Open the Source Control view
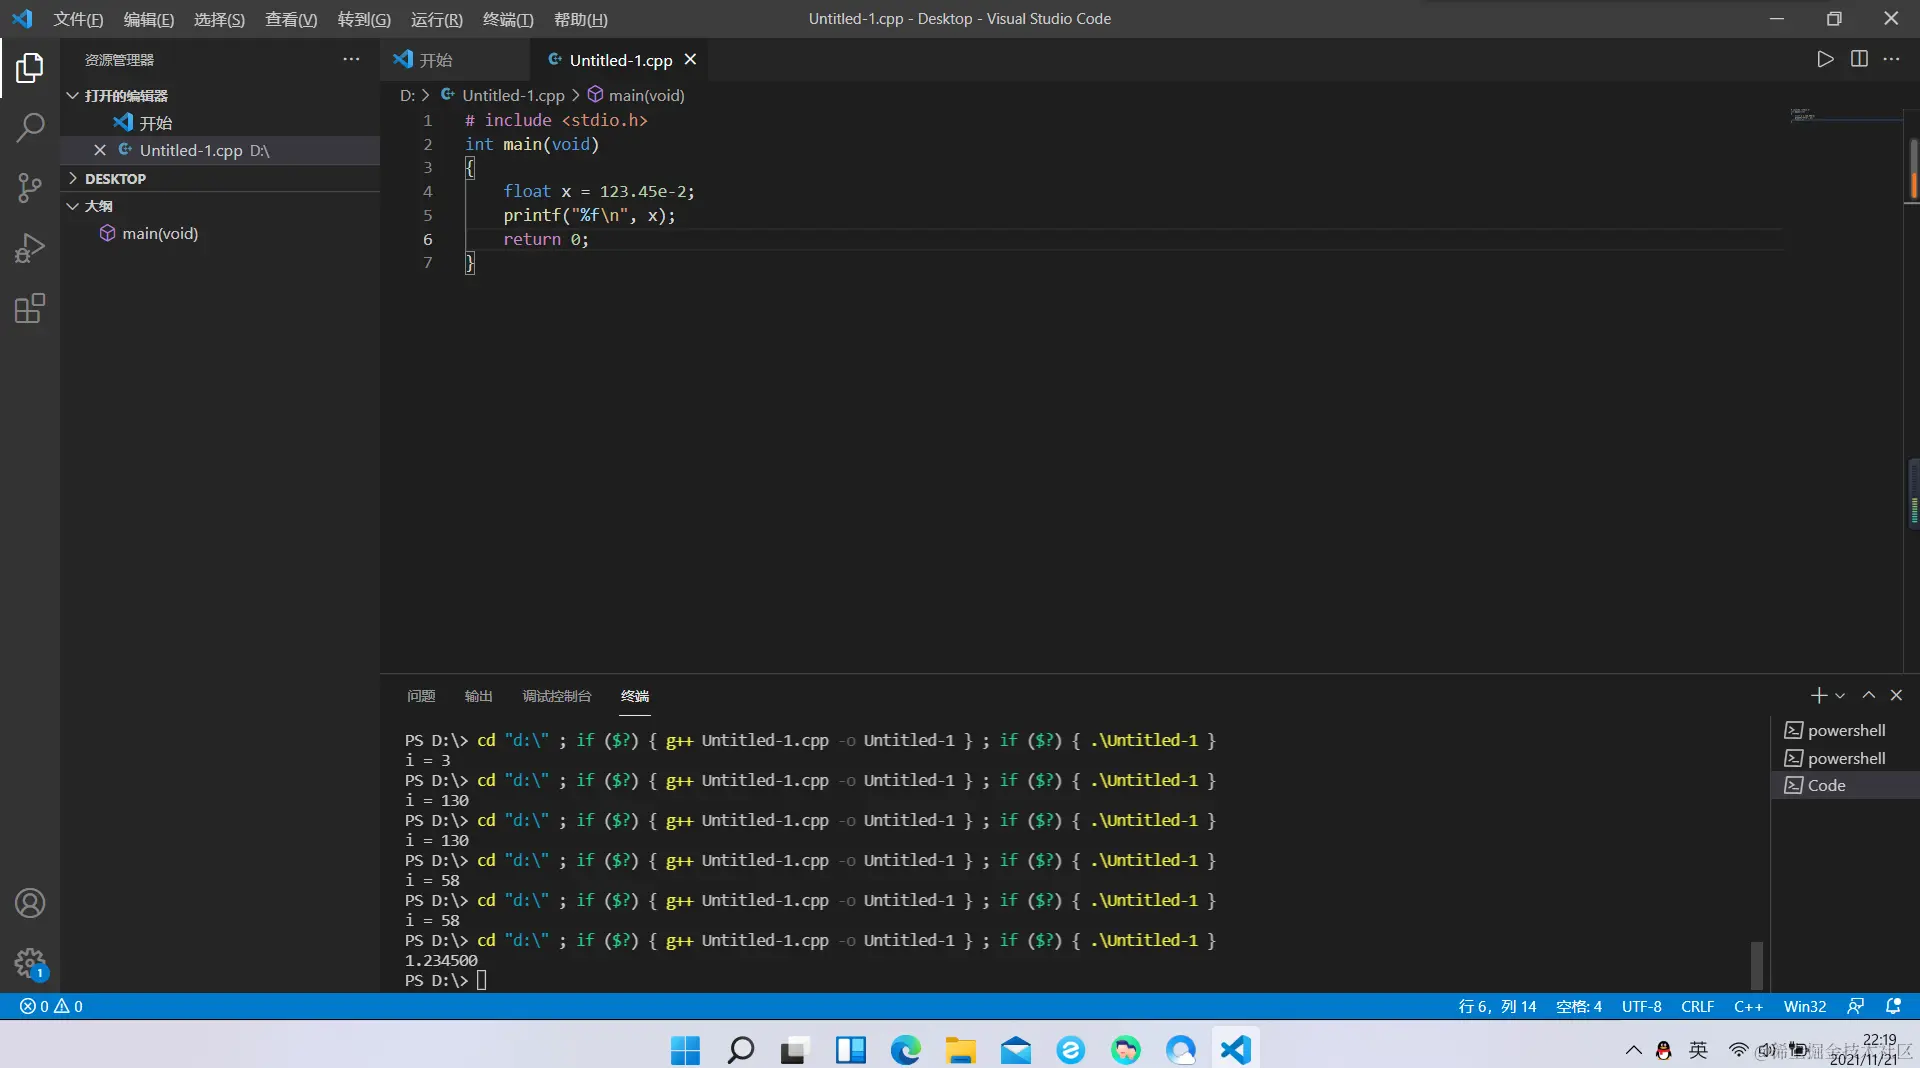Image resolution: width=1920 pixels, height=1068 pixels. (30, 187)
